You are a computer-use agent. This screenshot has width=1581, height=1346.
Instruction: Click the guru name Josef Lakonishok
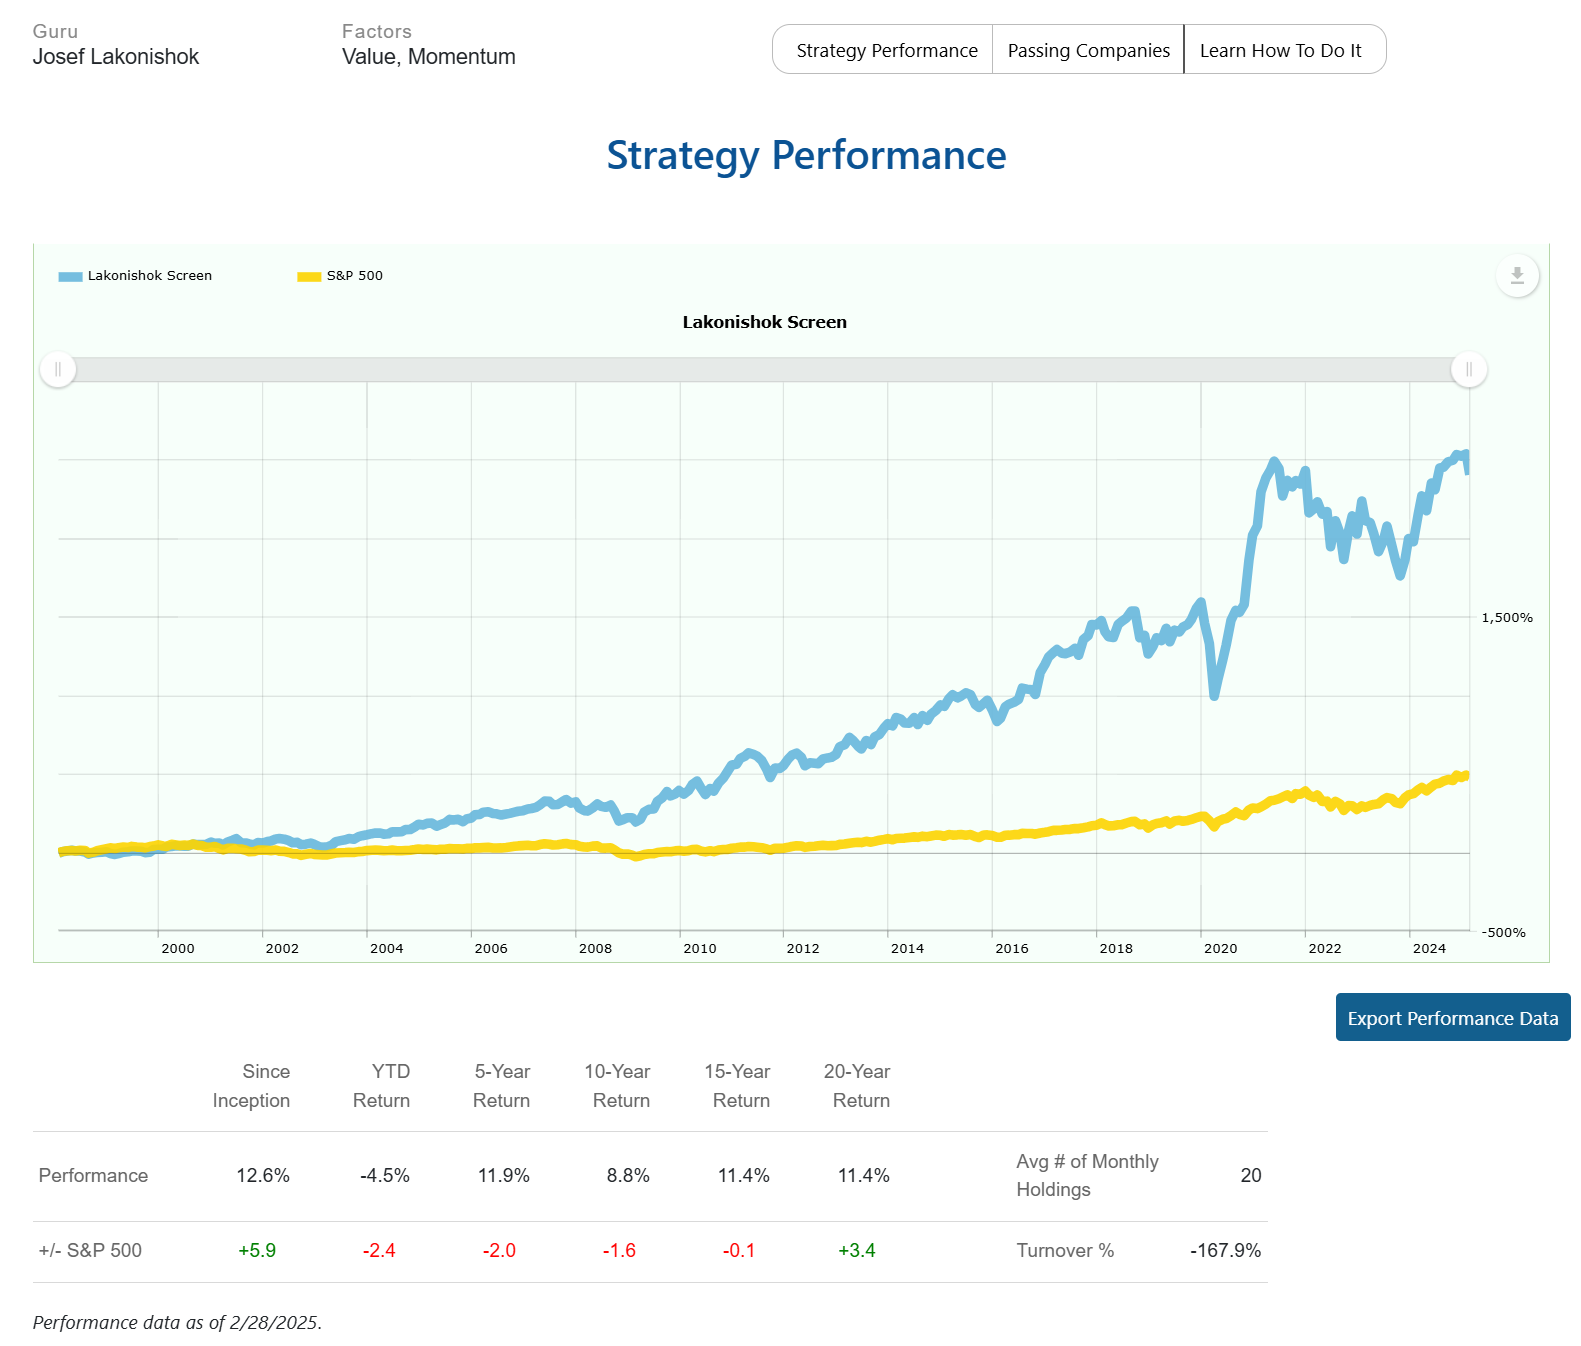116,57
